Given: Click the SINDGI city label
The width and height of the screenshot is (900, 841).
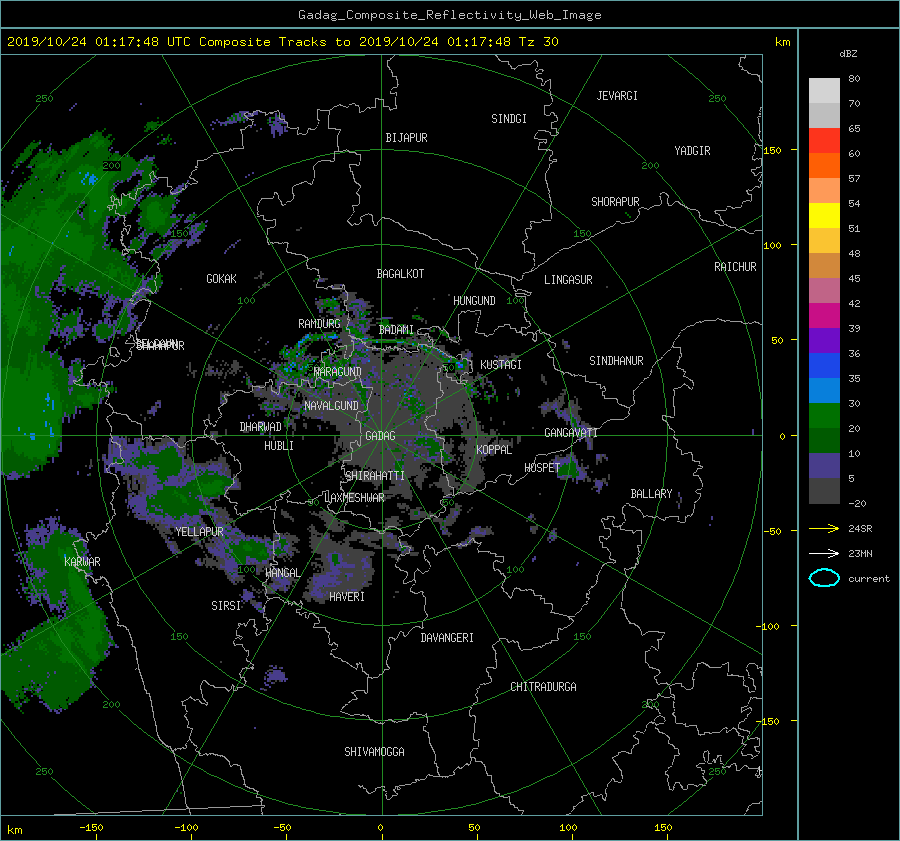Looking at the screenshot, I should [x=509, y=118].
